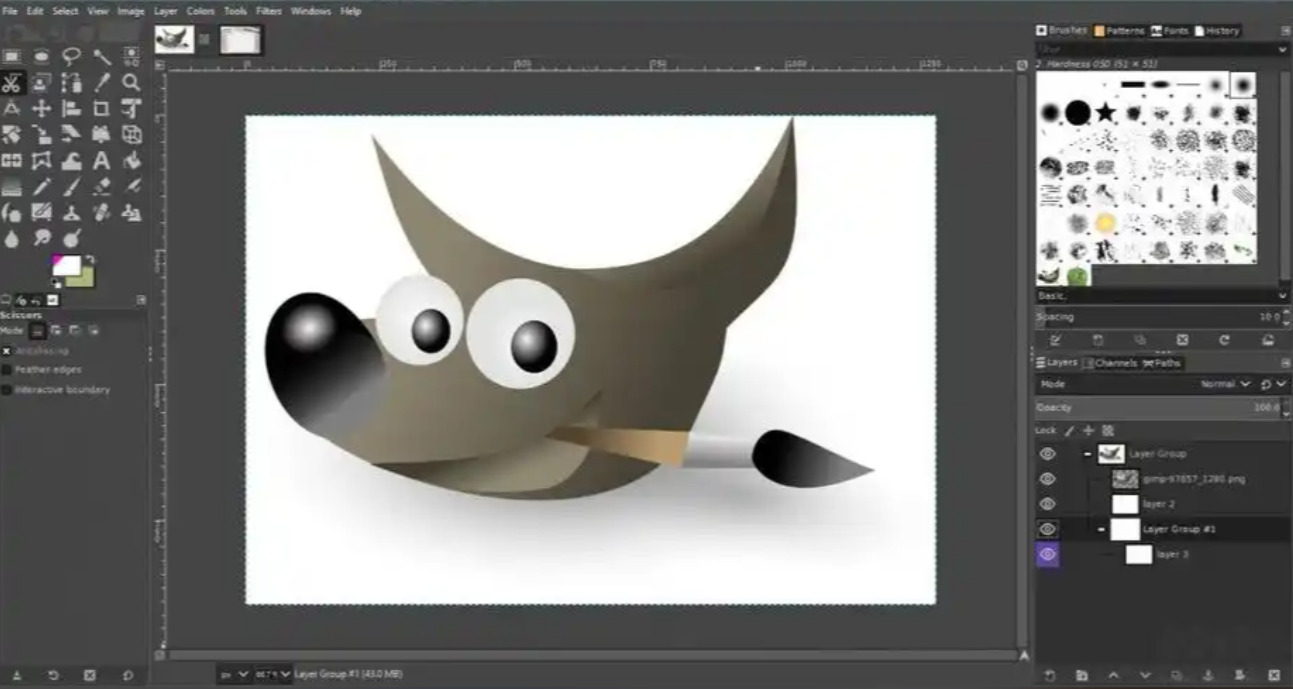Viewport: 1293px width, 689px height.
Task: Click delete brush icon below Spacing
Action: (1182, 340)
